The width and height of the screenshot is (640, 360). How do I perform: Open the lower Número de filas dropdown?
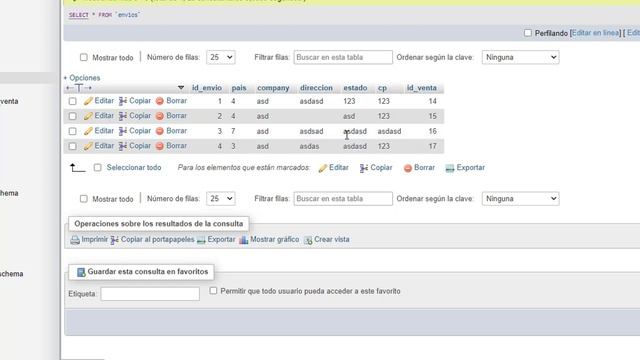pyautogui.click(x=221, y=199)
